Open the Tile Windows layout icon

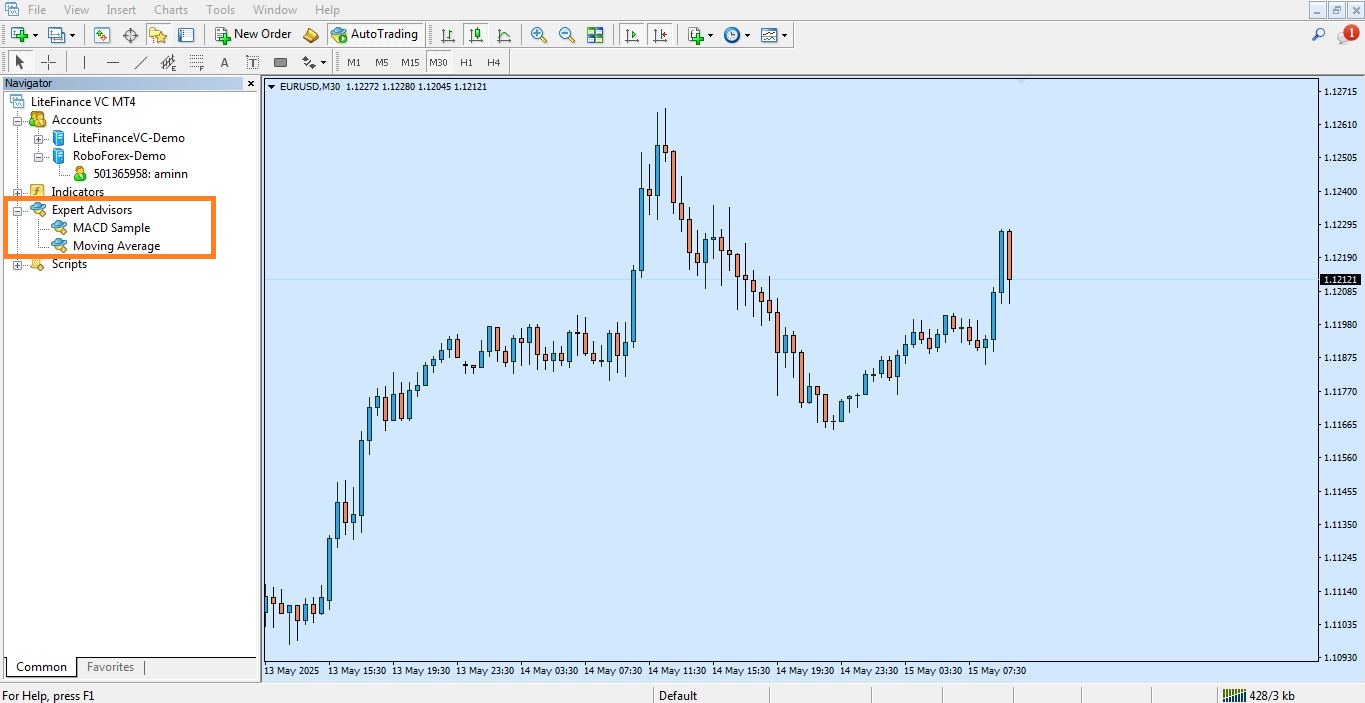595,35
